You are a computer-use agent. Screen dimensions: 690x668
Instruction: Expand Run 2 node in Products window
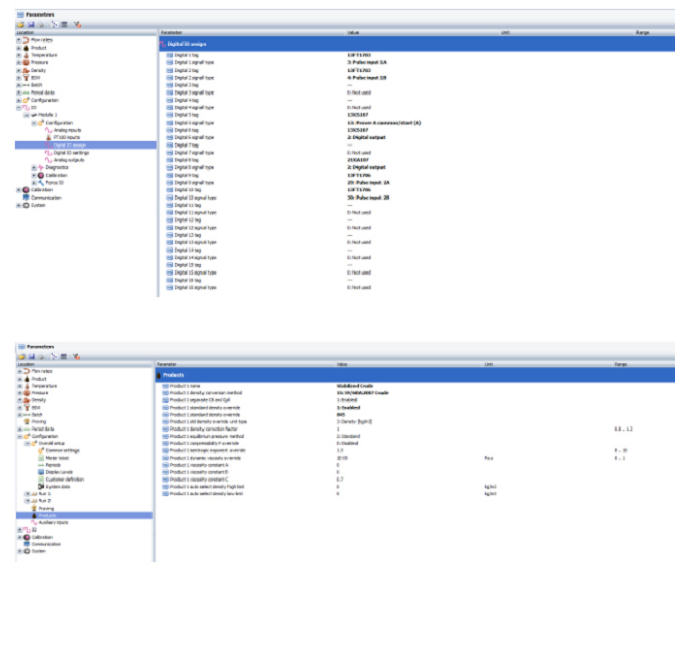(x=27, y=501)
